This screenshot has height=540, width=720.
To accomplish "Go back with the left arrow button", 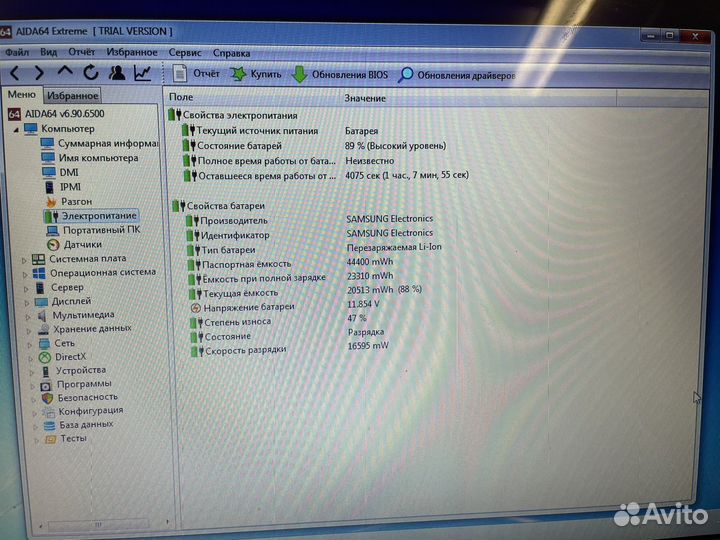I will [x=15, y=73].
